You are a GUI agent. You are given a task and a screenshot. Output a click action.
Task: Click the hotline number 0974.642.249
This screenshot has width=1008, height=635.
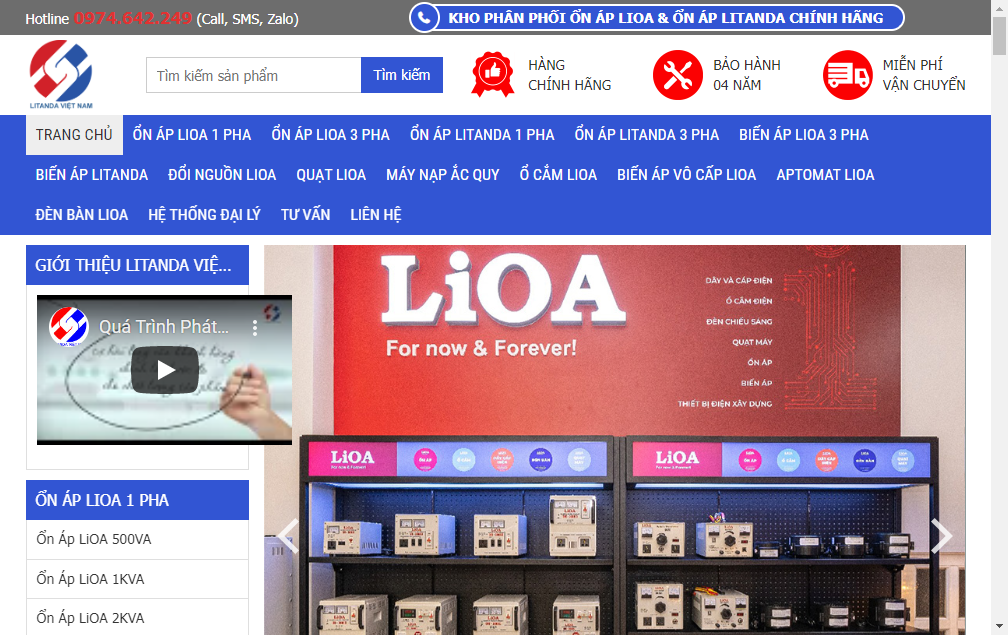pyautogui.click(x=132, y=19)
